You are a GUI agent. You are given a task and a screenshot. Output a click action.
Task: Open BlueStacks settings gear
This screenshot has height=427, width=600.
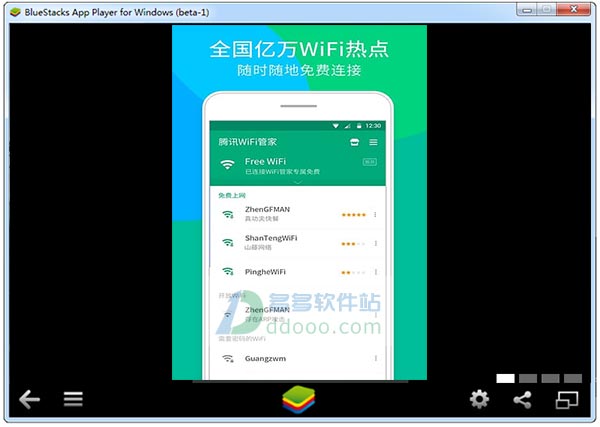pyautogui.click(x=479, y=399)
